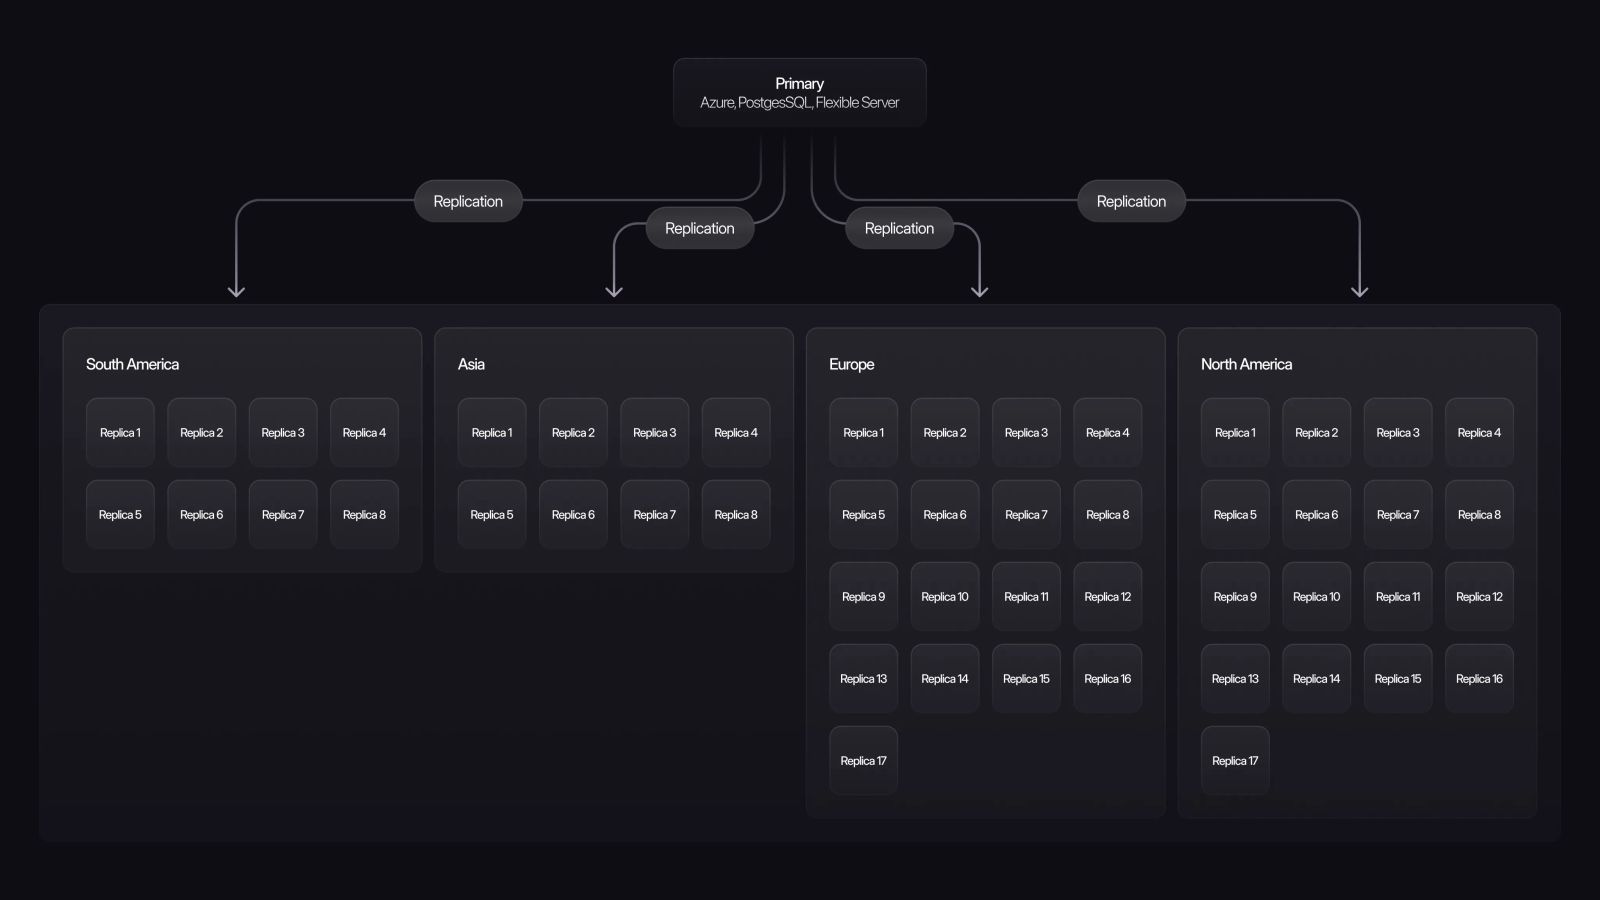Select Replica 8 in South America
1600x900 pixels.
point(363,514)
